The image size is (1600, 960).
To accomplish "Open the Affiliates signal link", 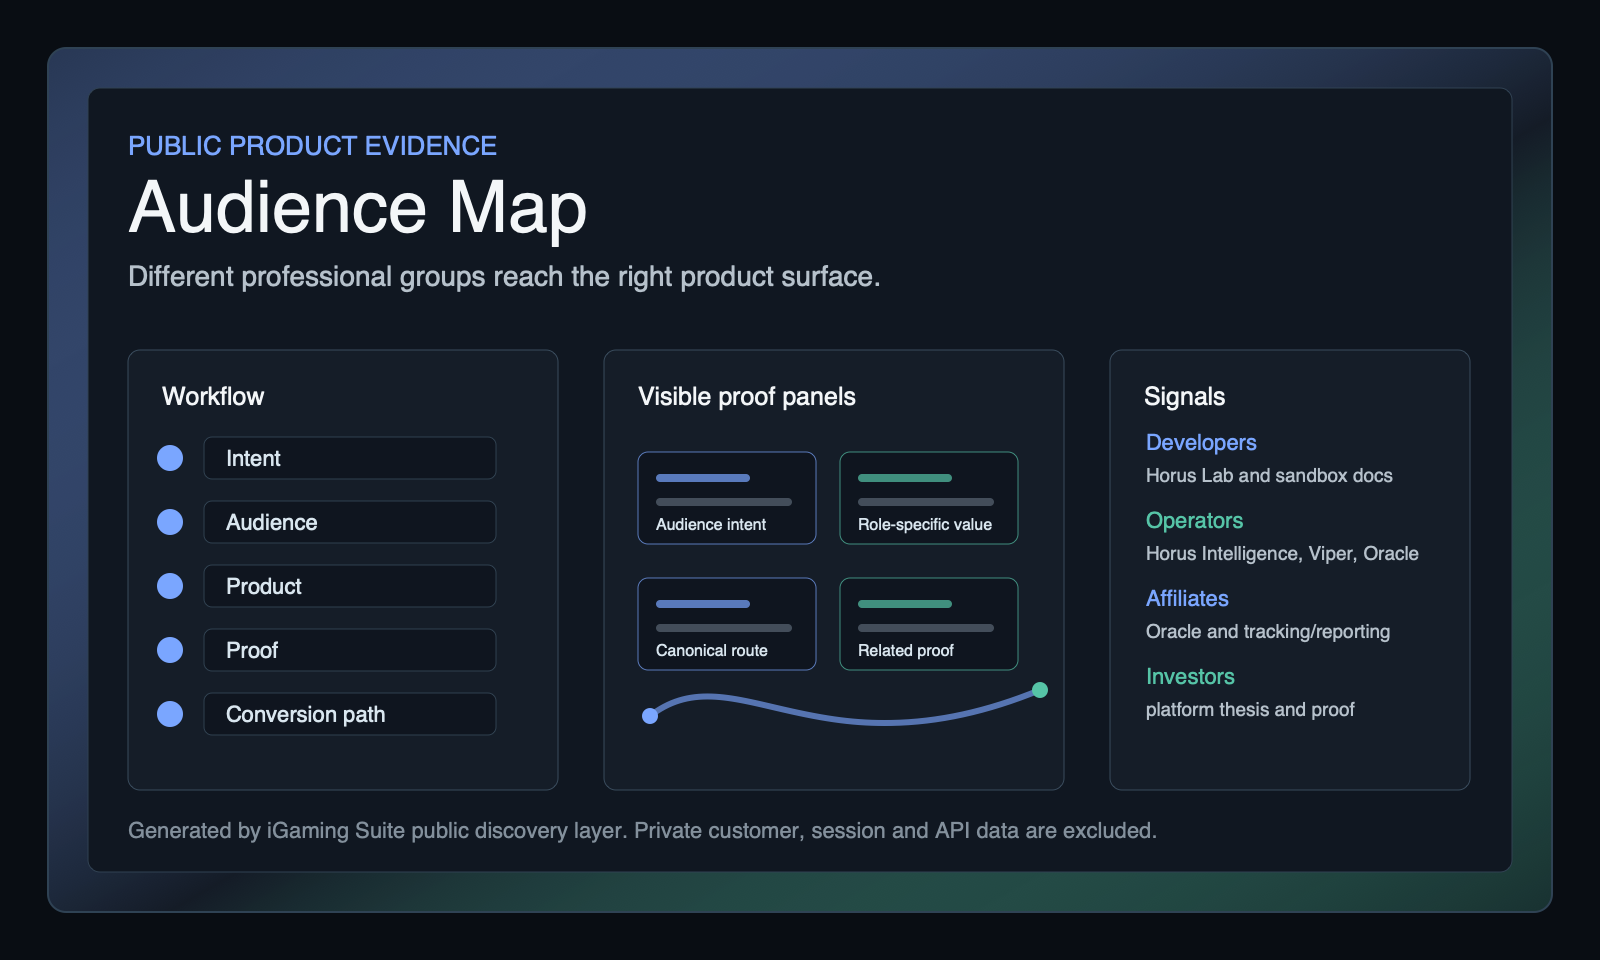I will click(1187, 598).
